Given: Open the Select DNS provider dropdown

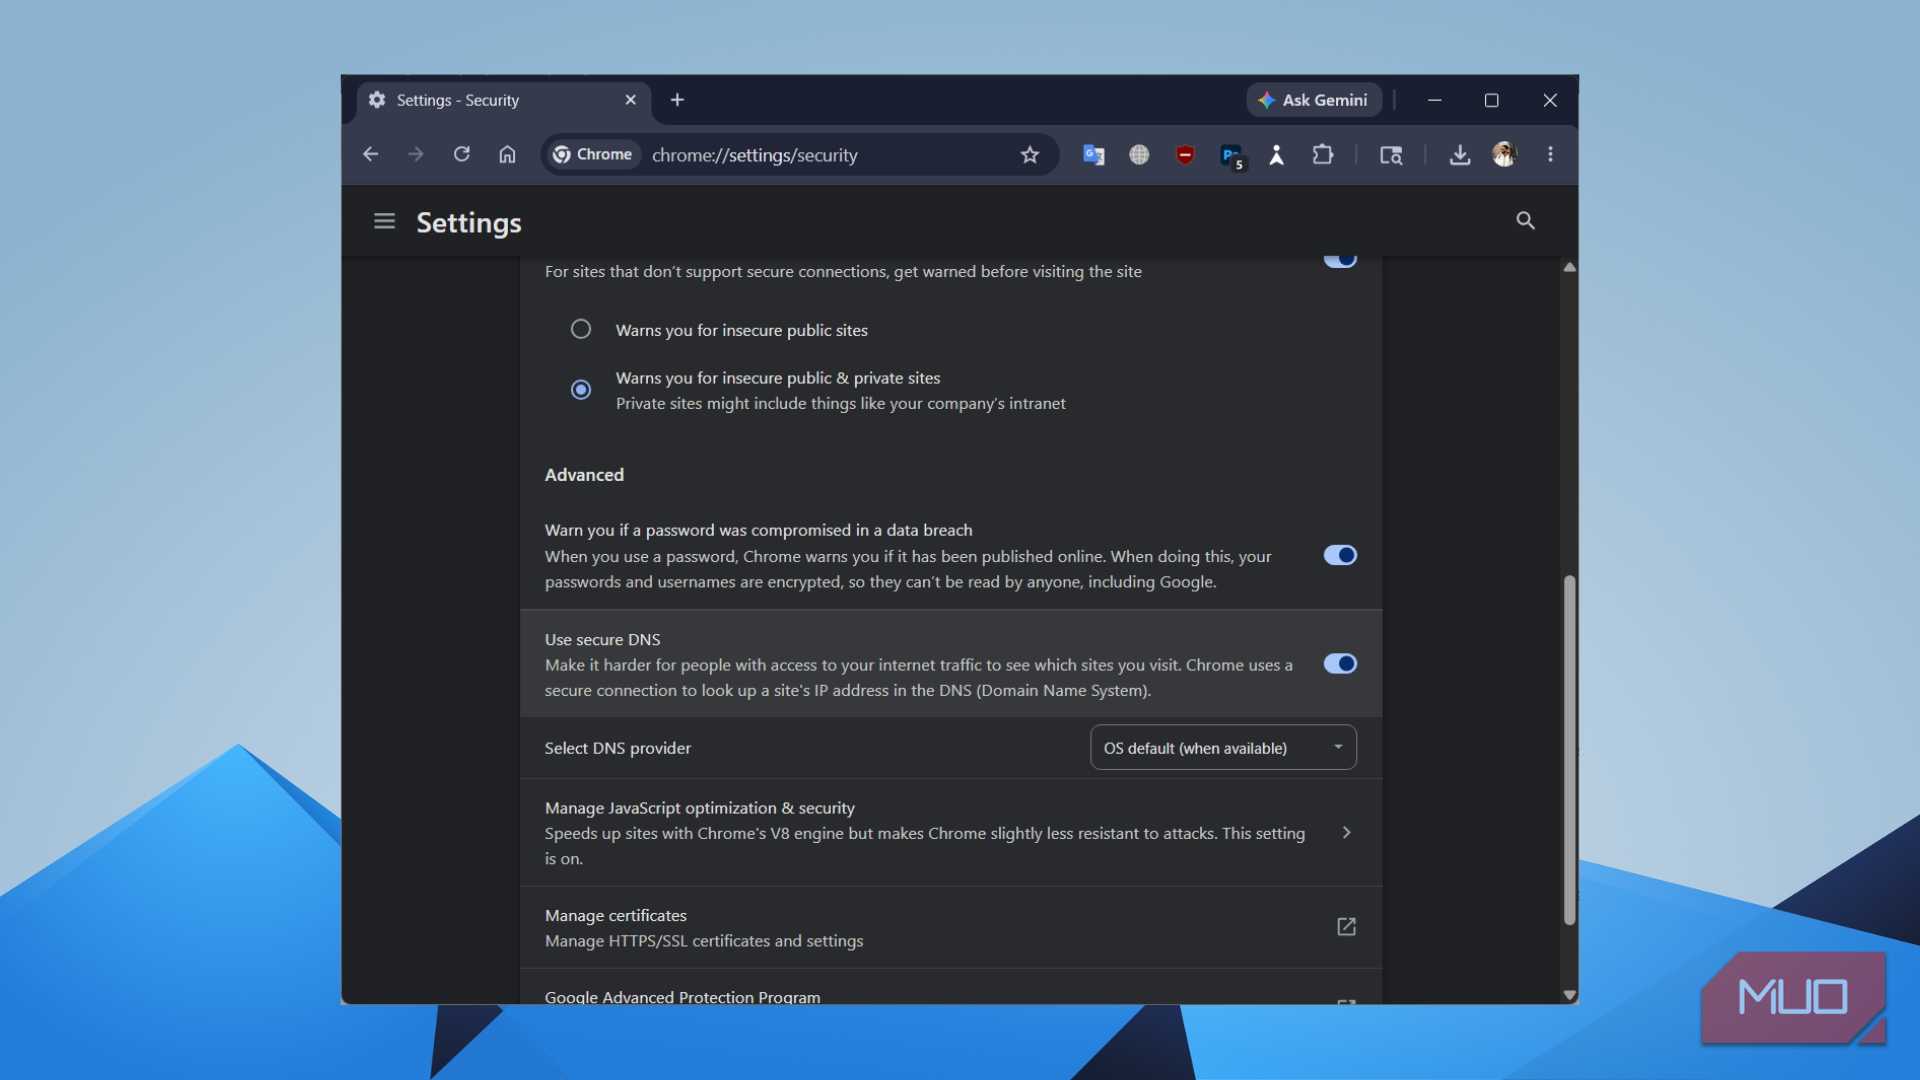Looking at the screenshot, I should (1223, 748).
